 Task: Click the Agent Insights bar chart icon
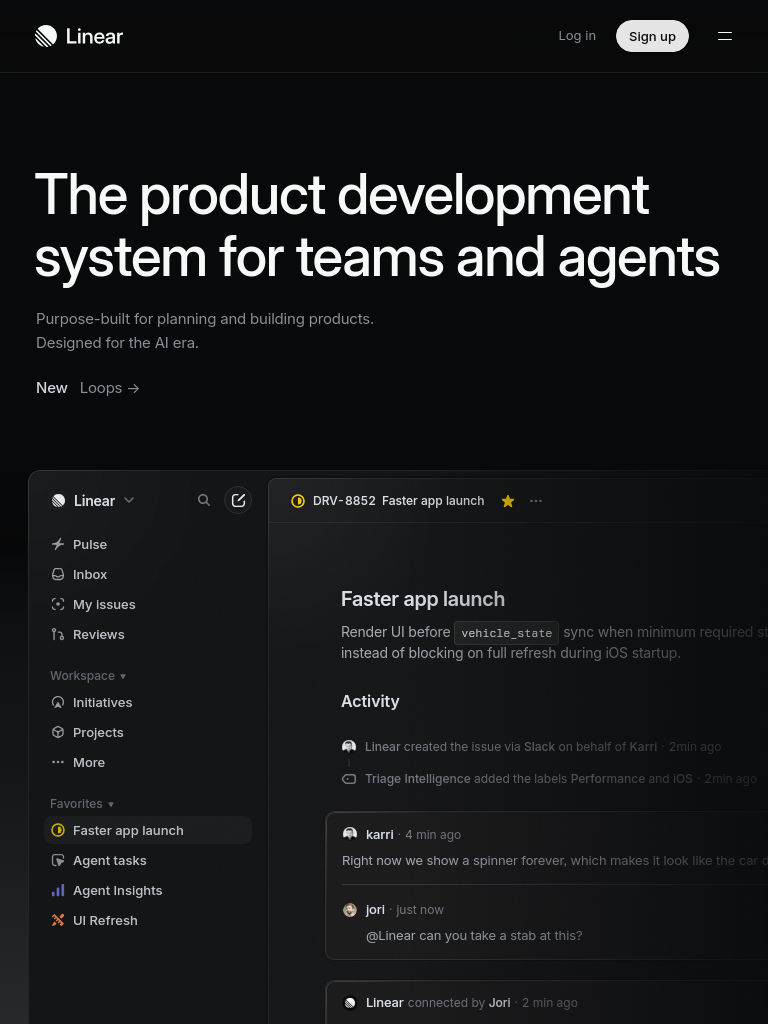(58, 890)
